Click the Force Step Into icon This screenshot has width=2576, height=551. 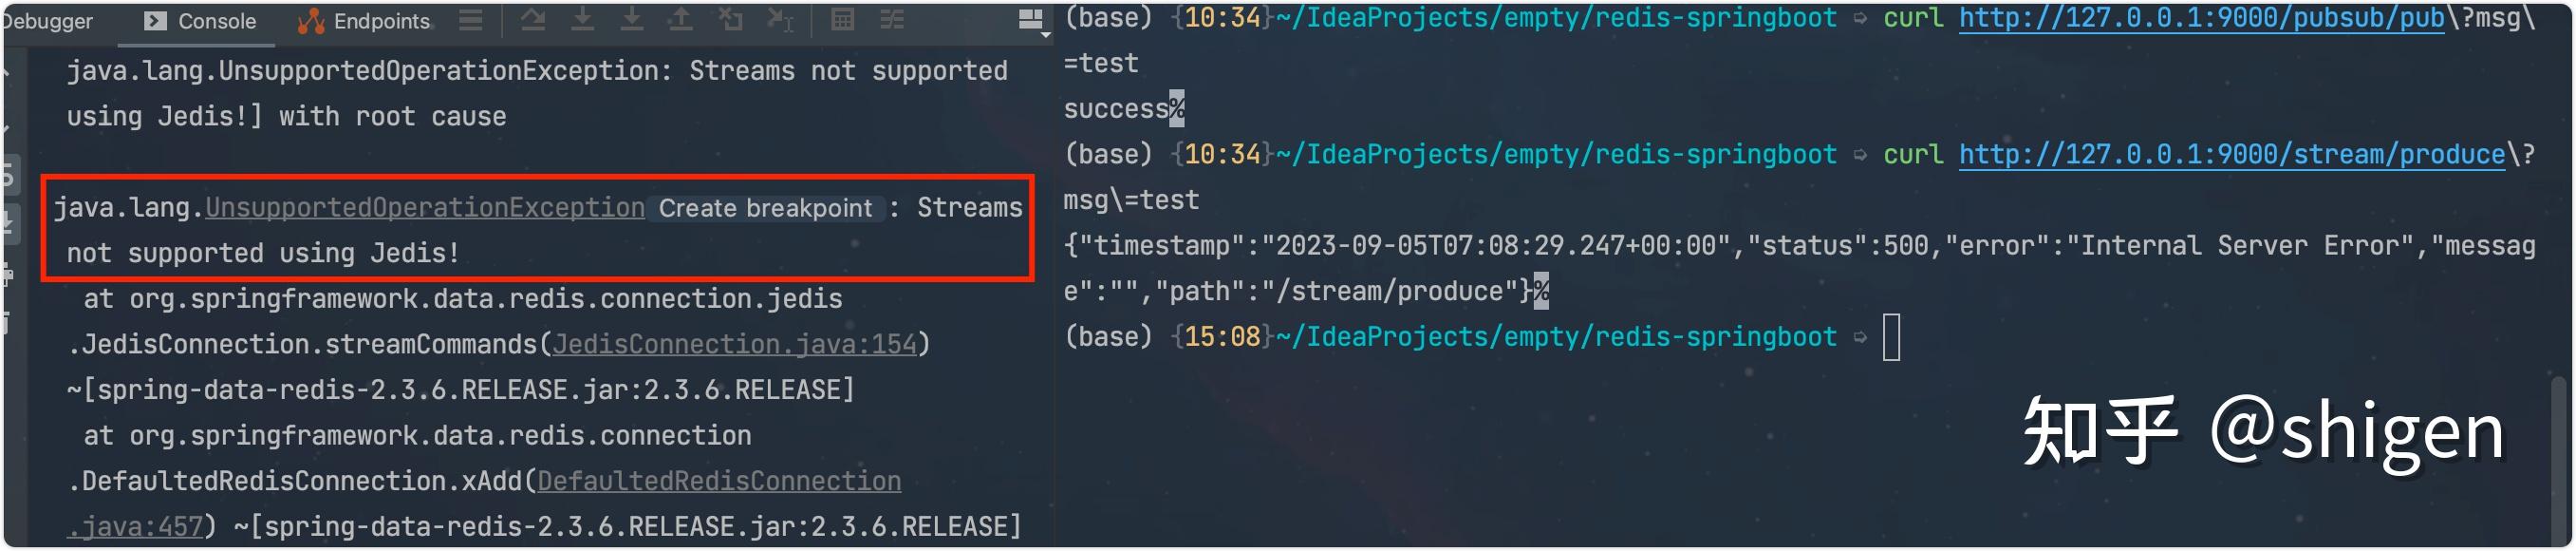pyautogui.click(x=631, y=19)
